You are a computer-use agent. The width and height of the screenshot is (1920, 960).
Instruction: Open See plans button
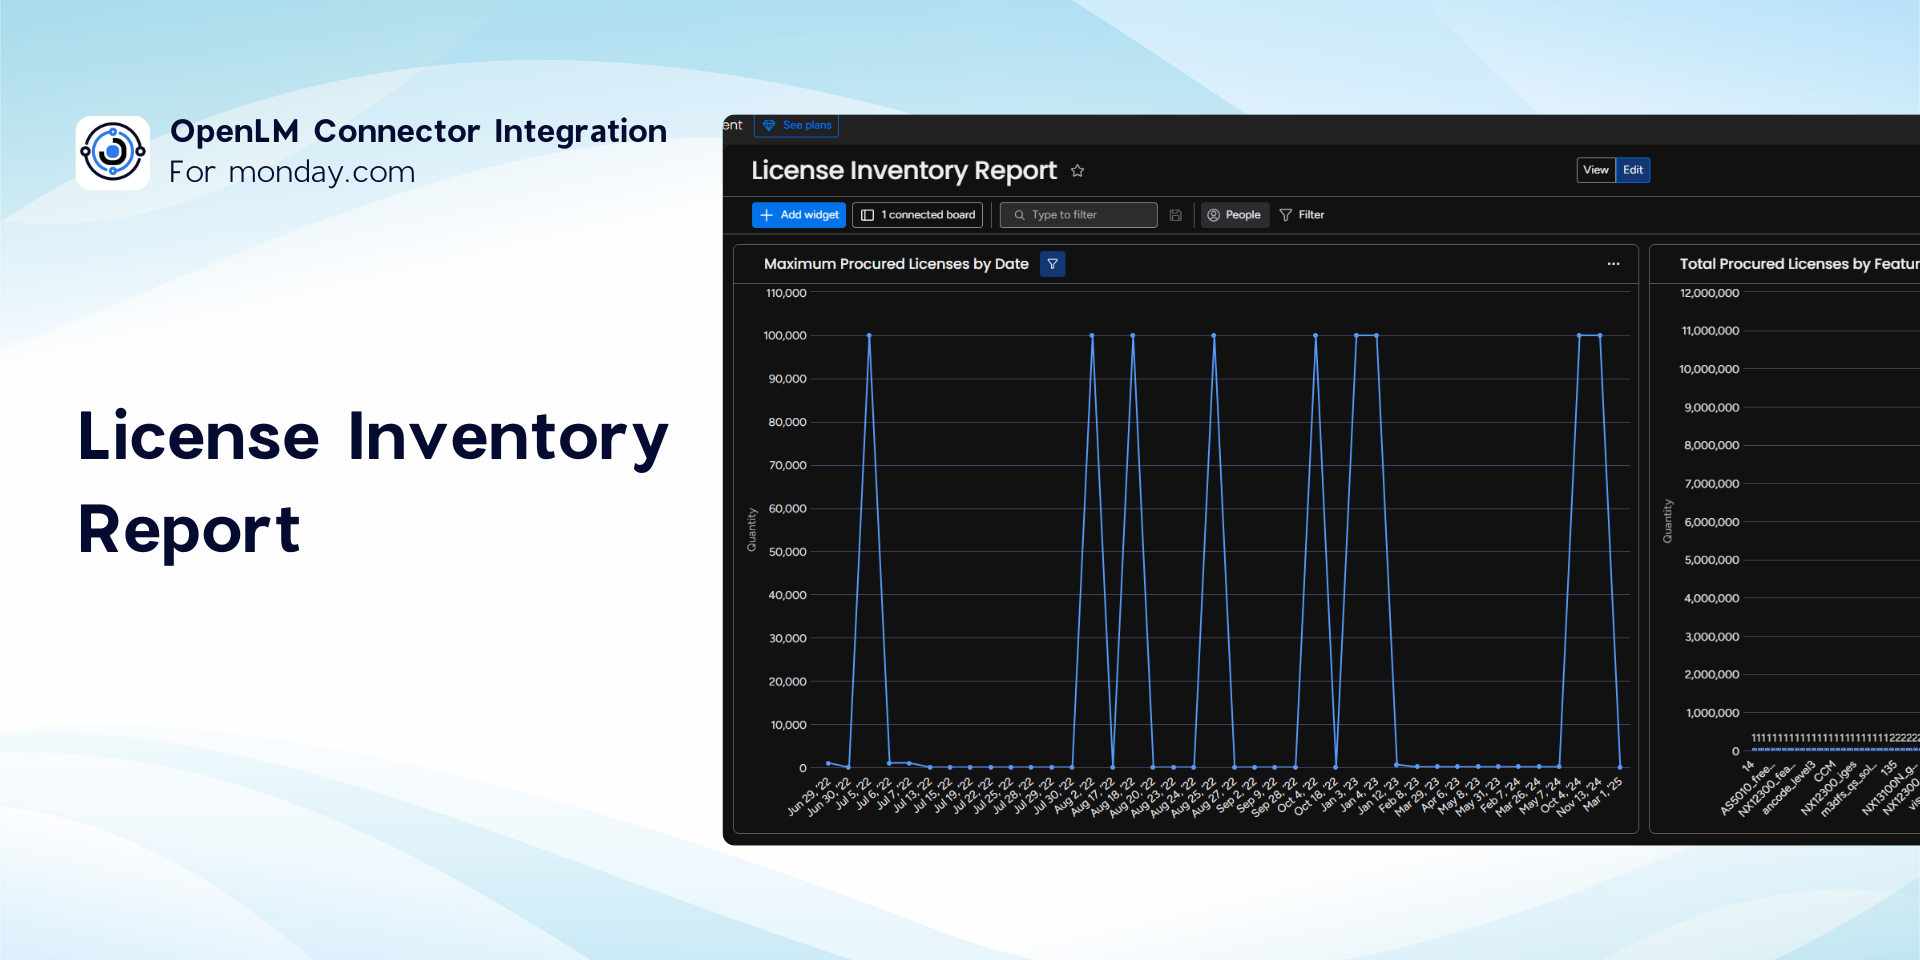pos(796,126)
